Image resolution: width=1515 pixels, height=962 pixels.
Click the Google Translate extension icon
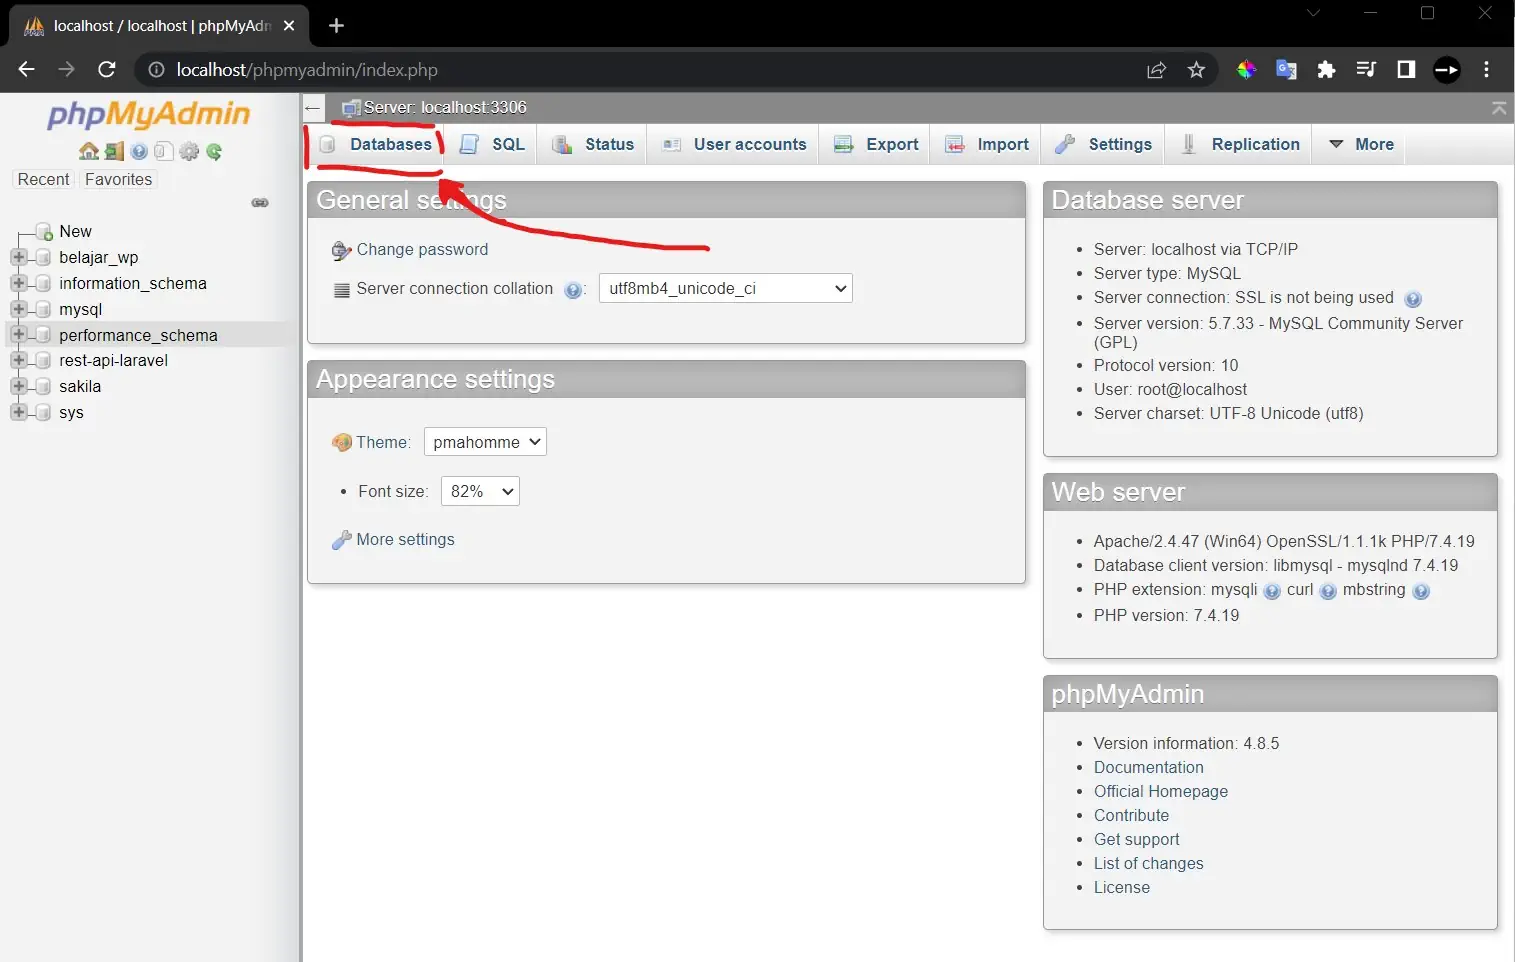[x=1286, y=69]
